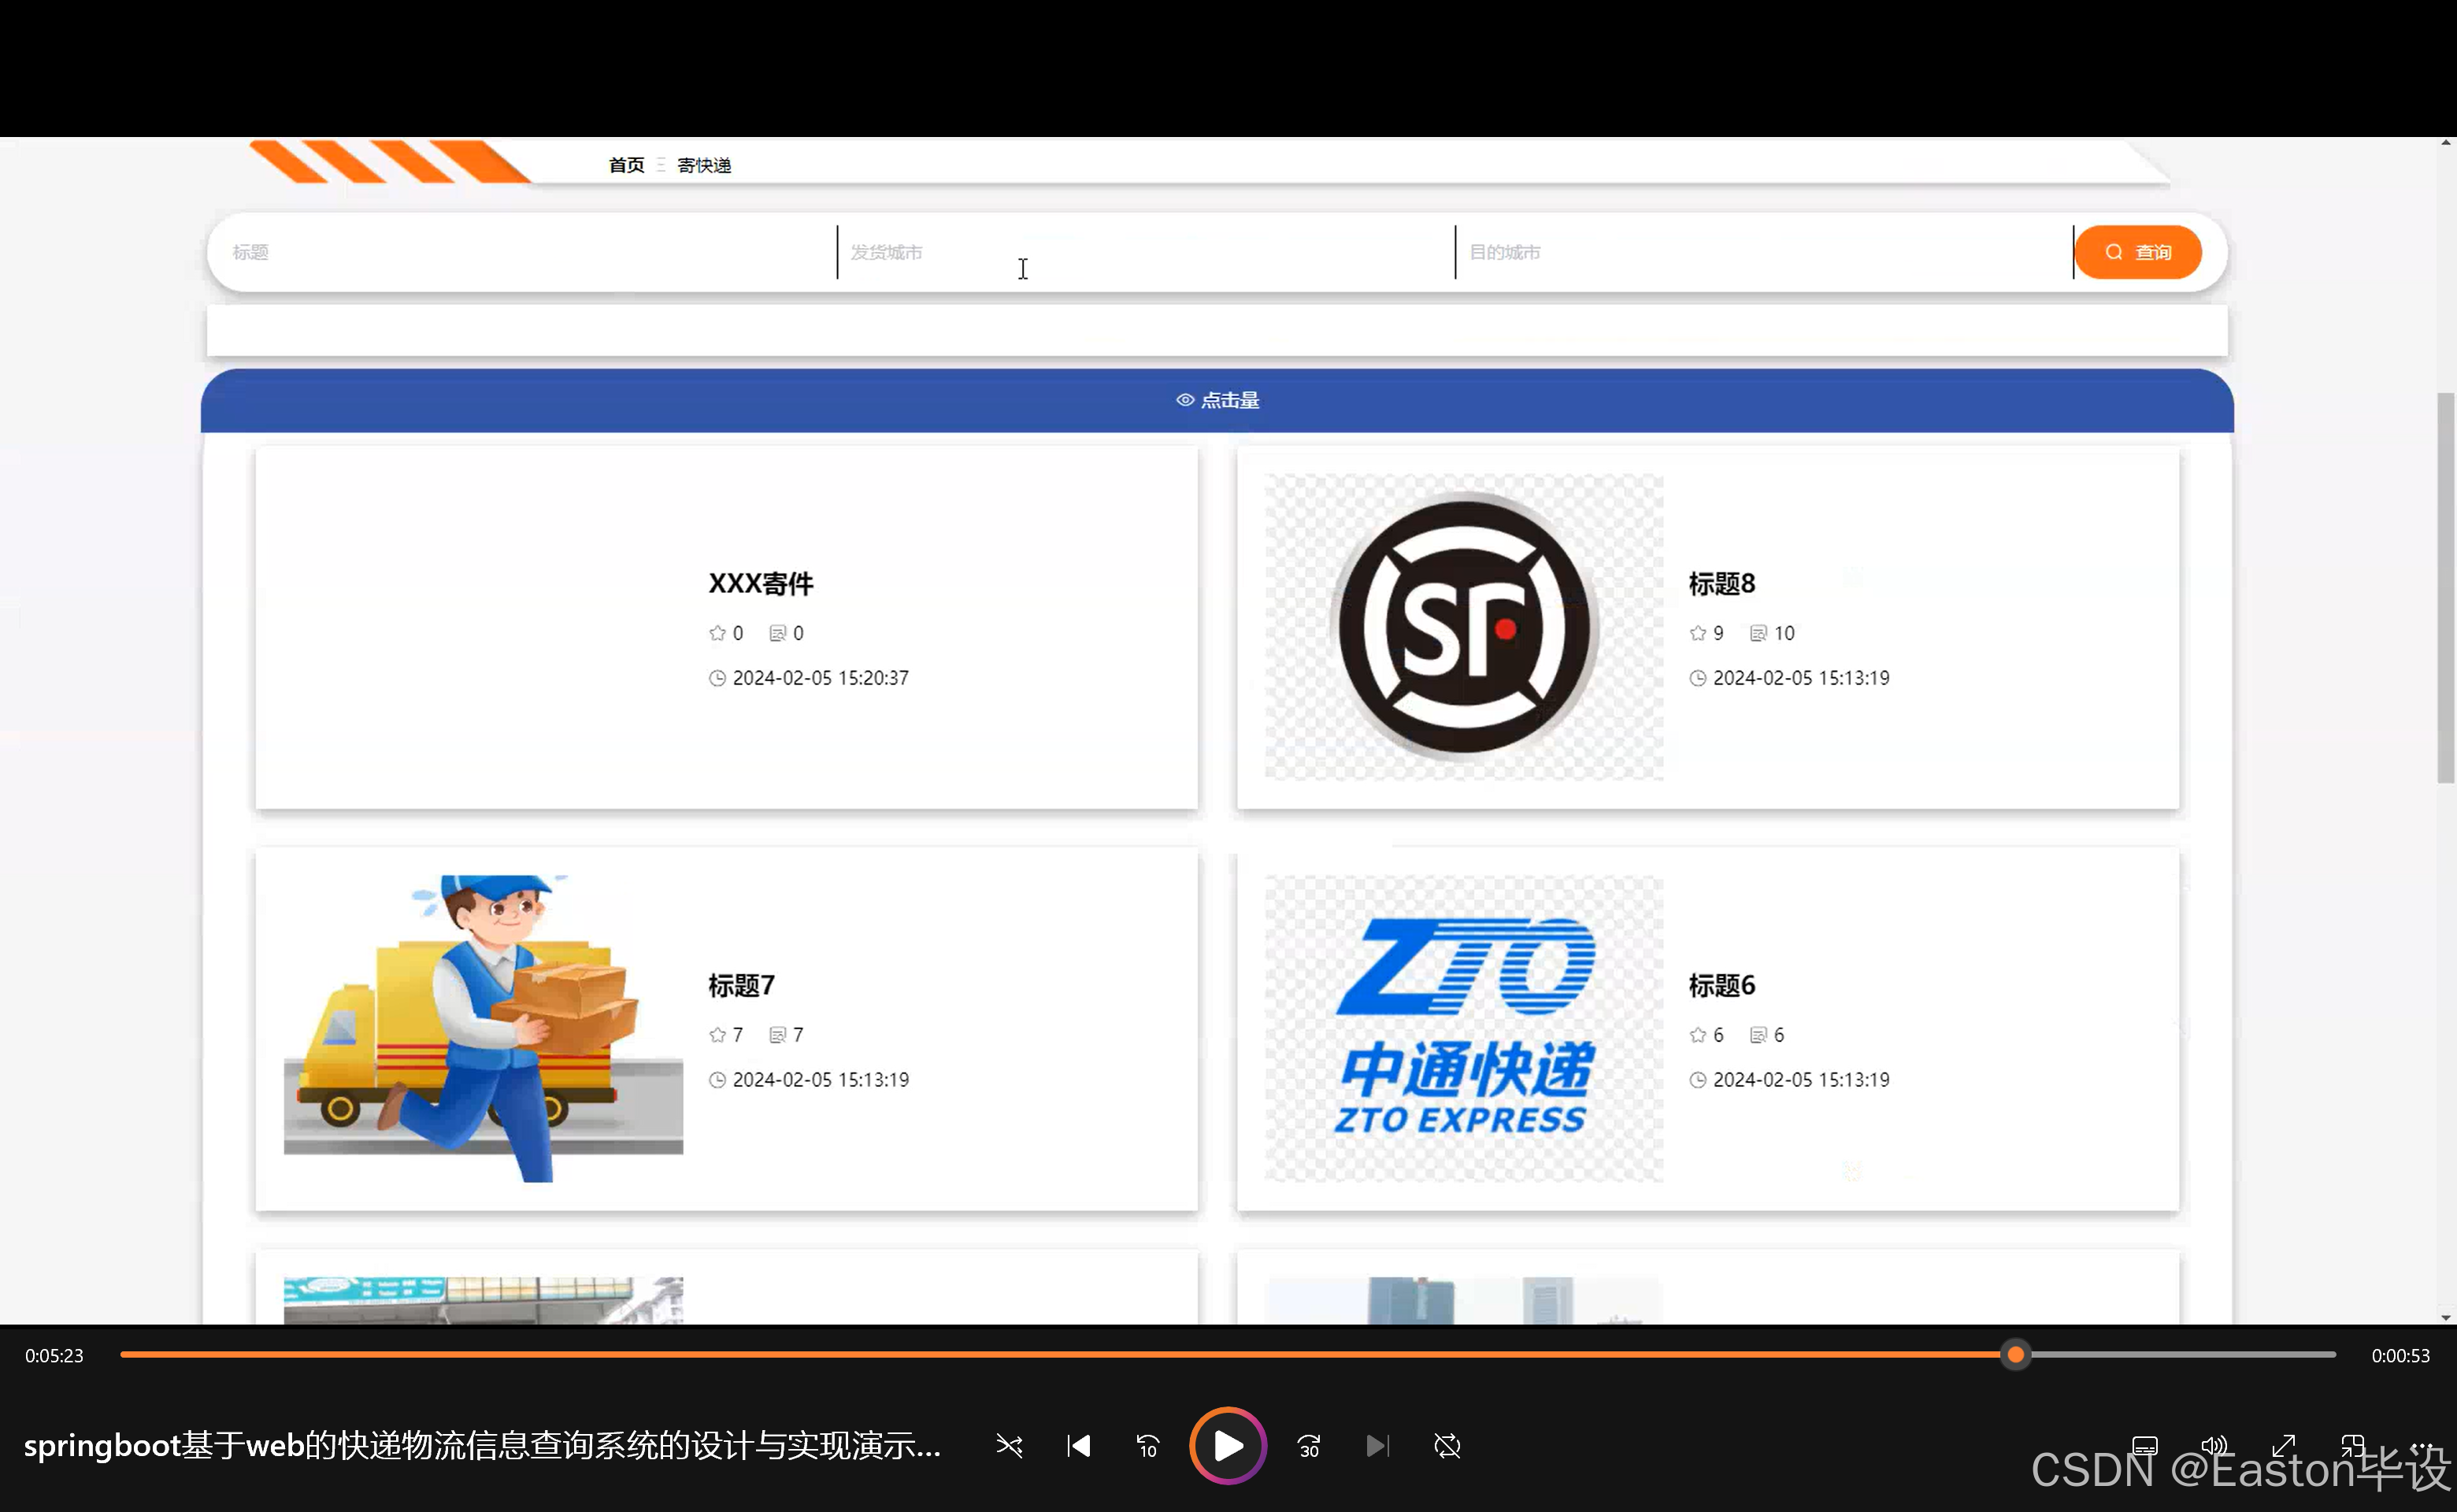Image resolution: width=2457 pixels, height=1512 pixels.
Task: Sort by 点击量 in blue bar
Action: click(x=1217, y=400)
